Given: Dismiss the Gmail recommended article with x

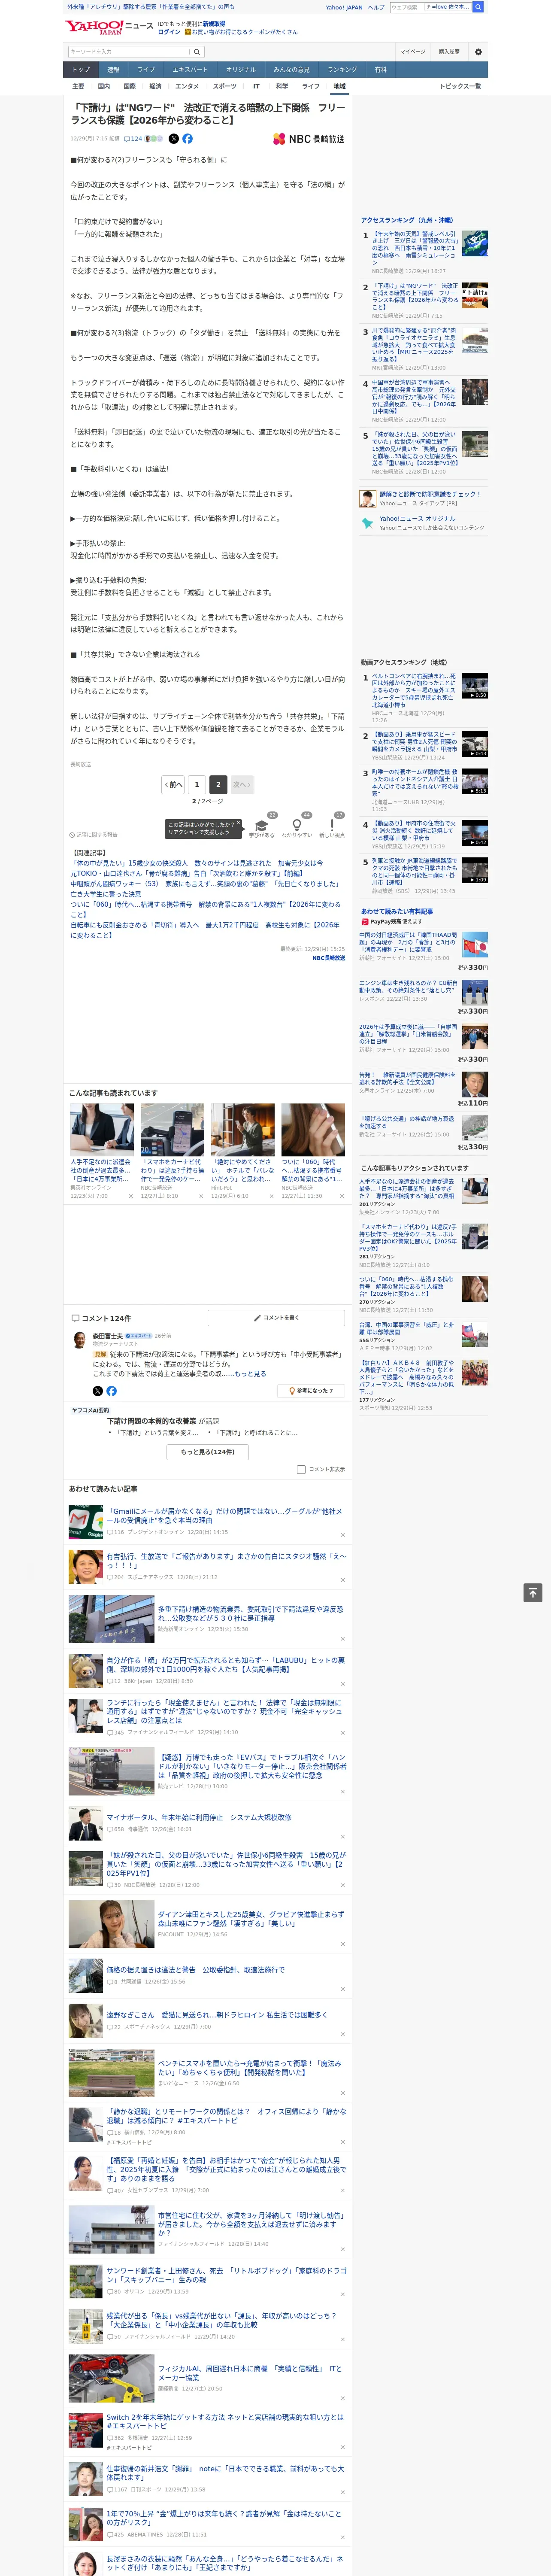Looking at the screenshot, I should click(x=342, y=1535).
